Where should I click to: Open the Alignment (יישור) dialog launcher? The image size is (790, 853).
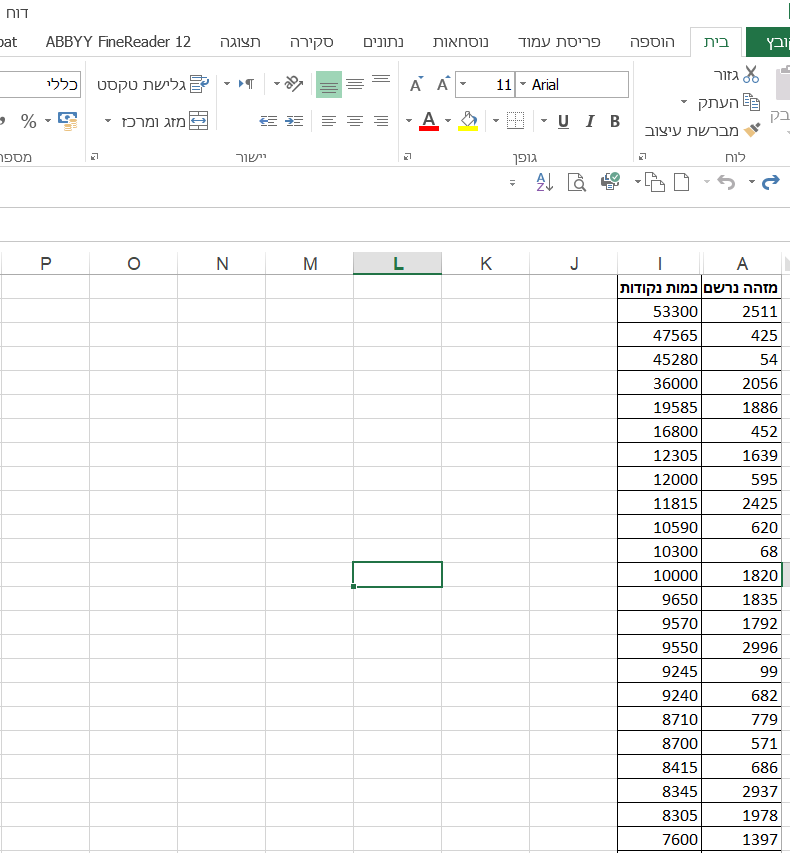click(95, 157)
